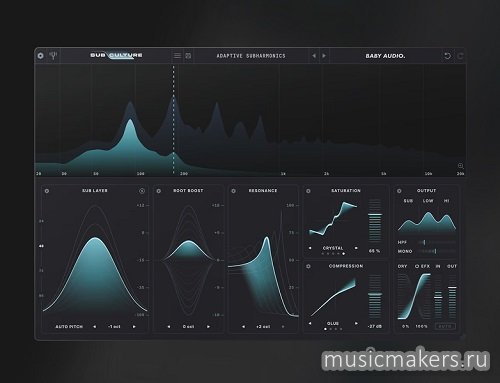Open the preset list hamburger menu

pos(177,56)
